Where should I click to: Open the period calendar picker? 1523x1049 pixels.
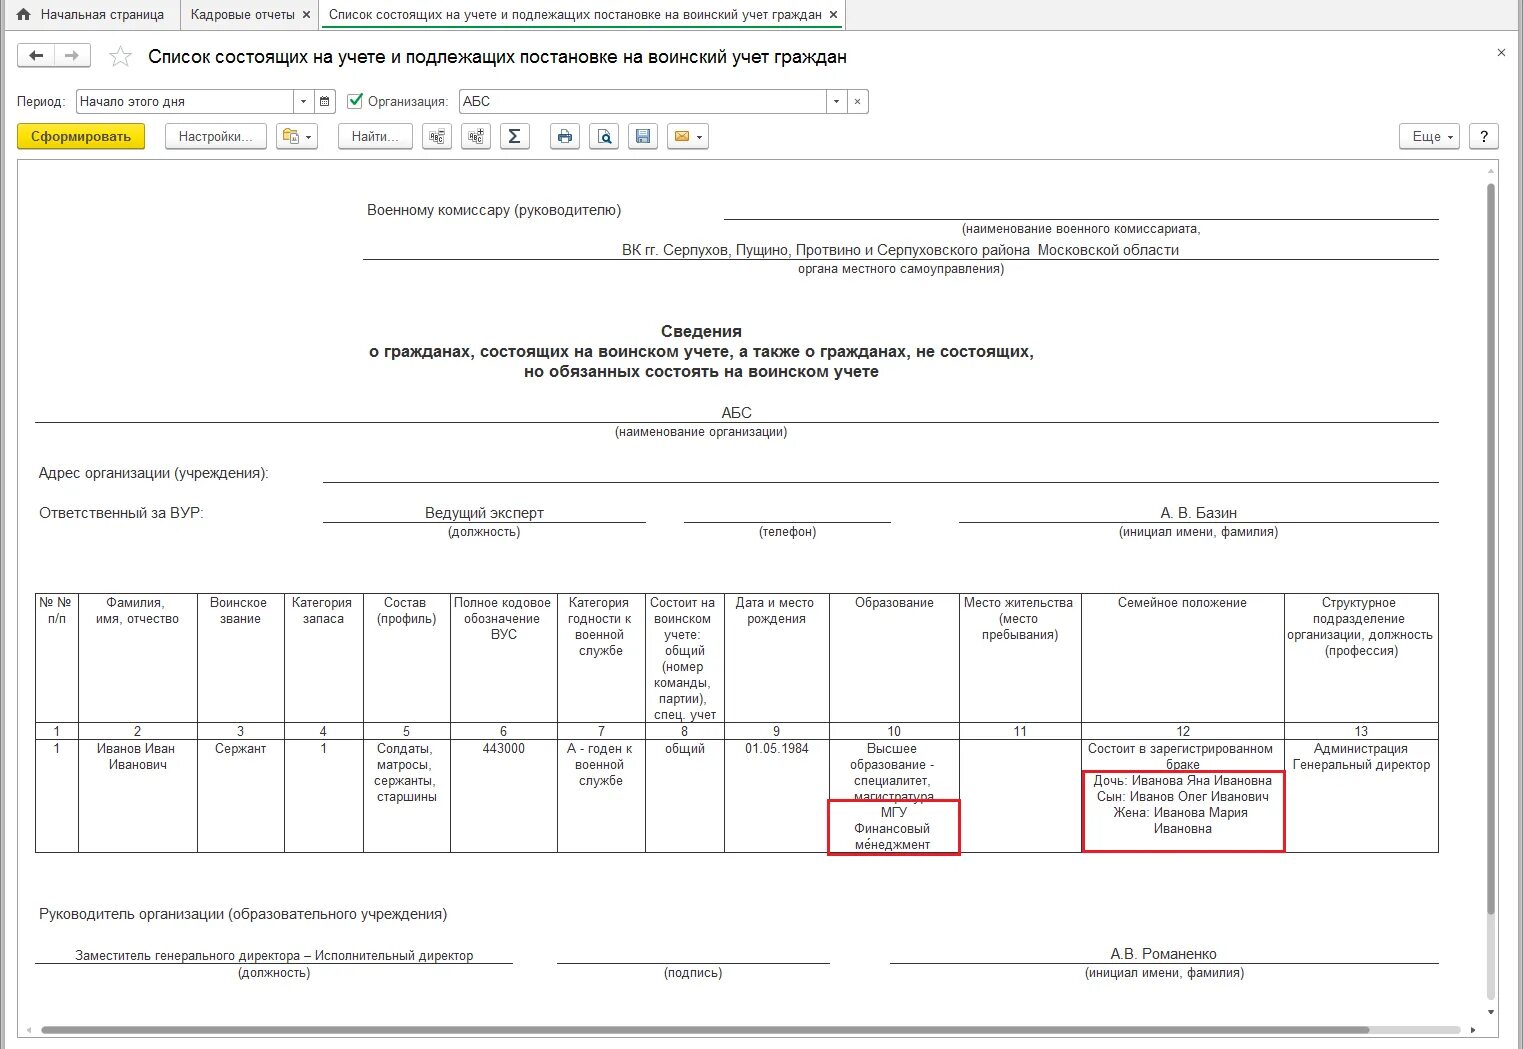click(x=325, y=101)
